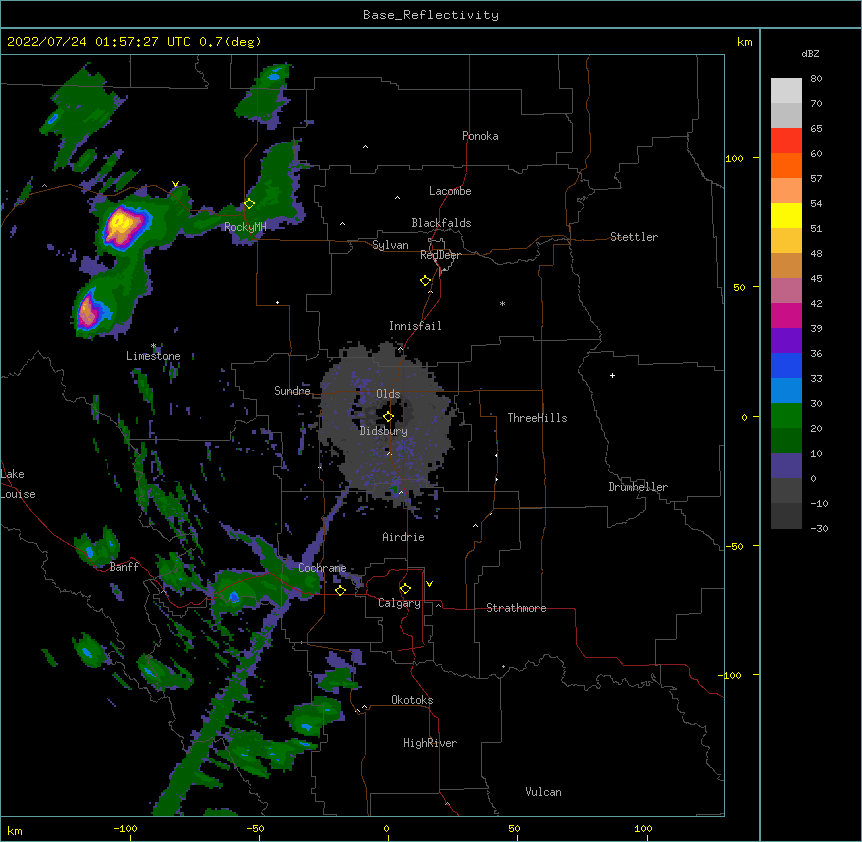The height and width of the screenshot is (842, 862).
Task: Pick the blue 33-36 dBZ legend swatch
Action: pyautogui.click(x=786, y=365)
